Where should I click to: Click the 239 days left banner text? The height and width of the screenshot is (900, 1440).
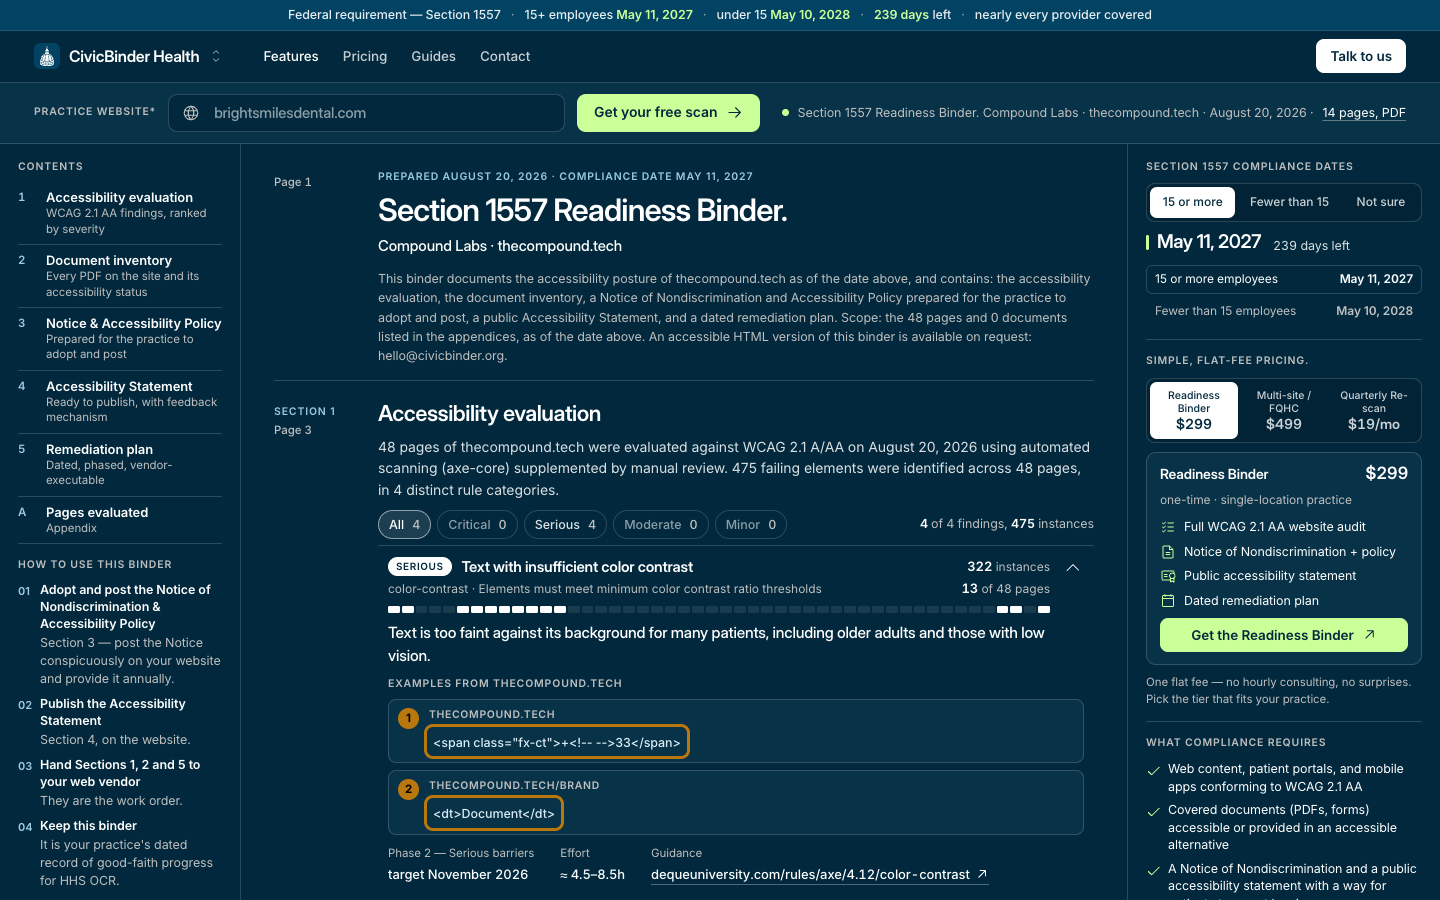tap(912, 15)
